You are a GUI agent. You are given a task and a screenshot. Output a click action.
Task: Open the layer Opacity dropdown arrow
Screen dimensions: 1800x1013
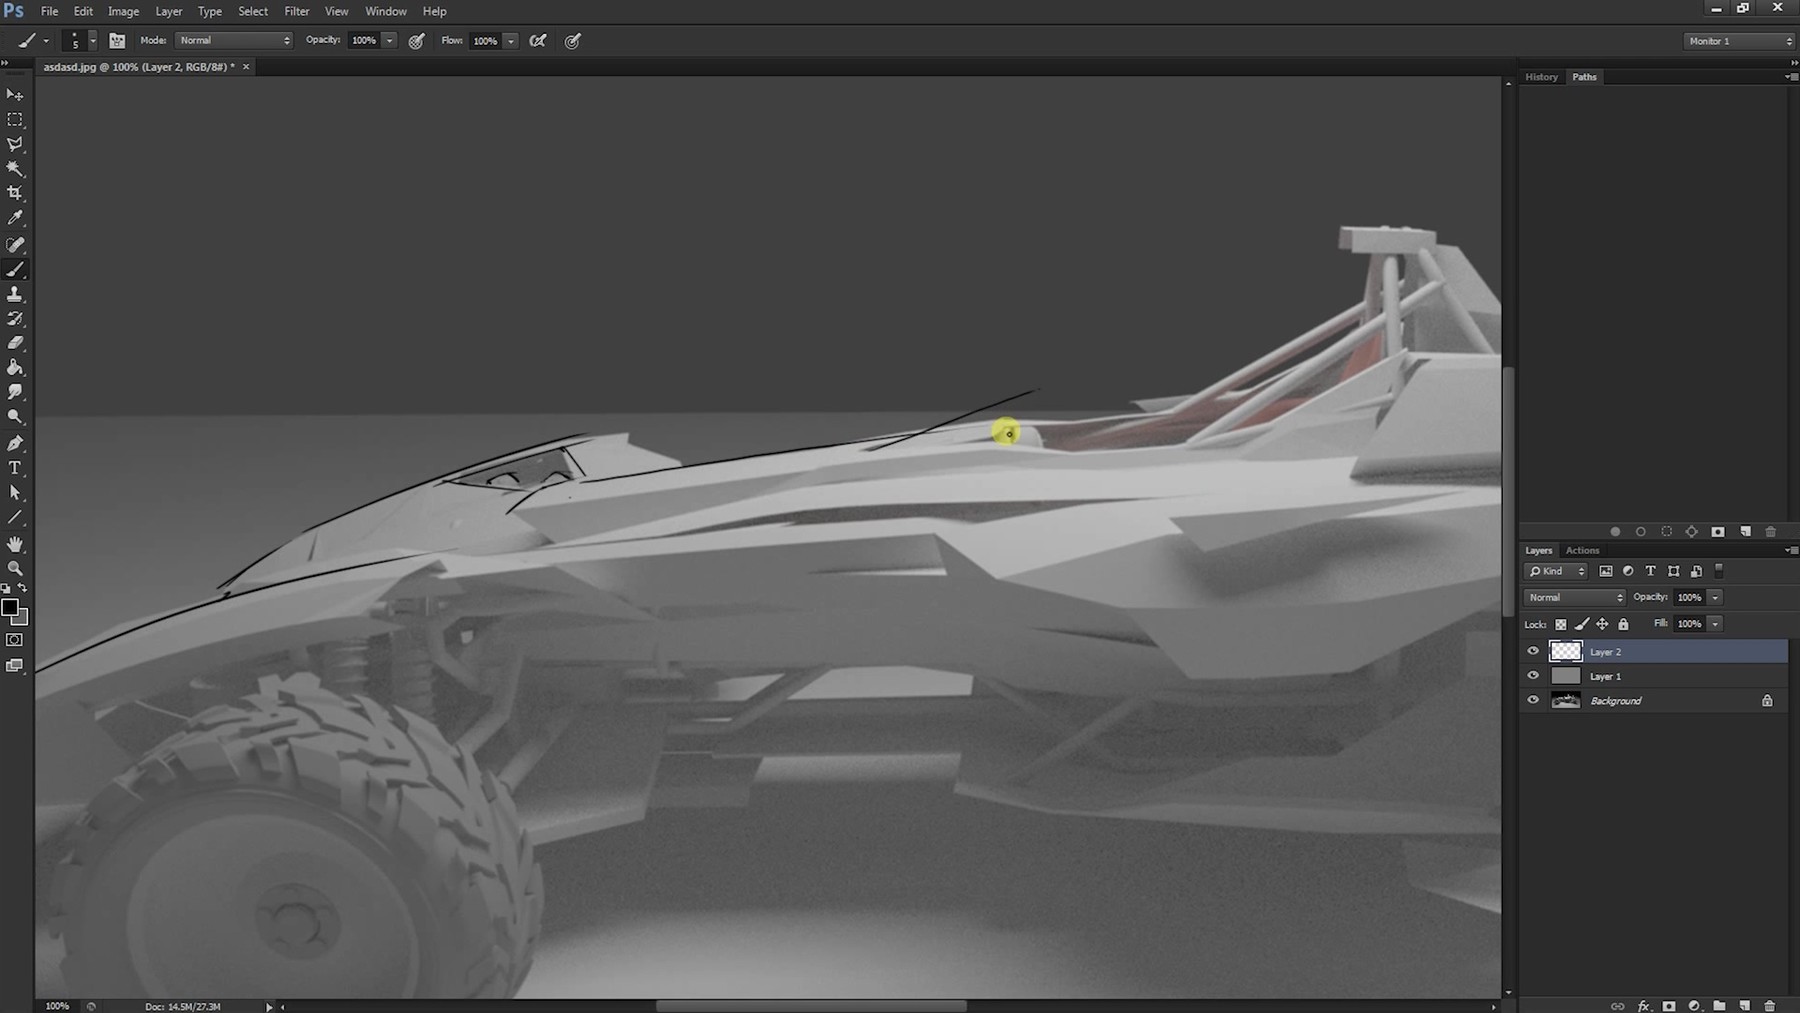(x=1717, y=597)
